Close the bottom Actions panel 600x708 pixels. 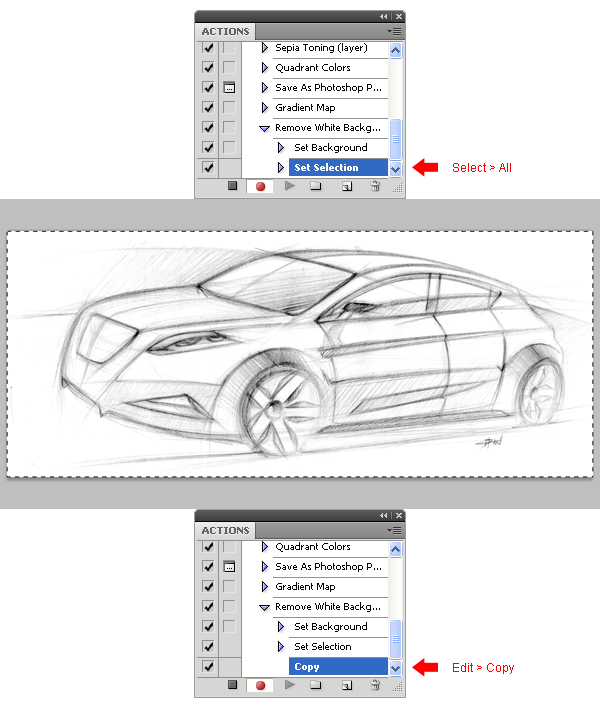click(399, 516)
